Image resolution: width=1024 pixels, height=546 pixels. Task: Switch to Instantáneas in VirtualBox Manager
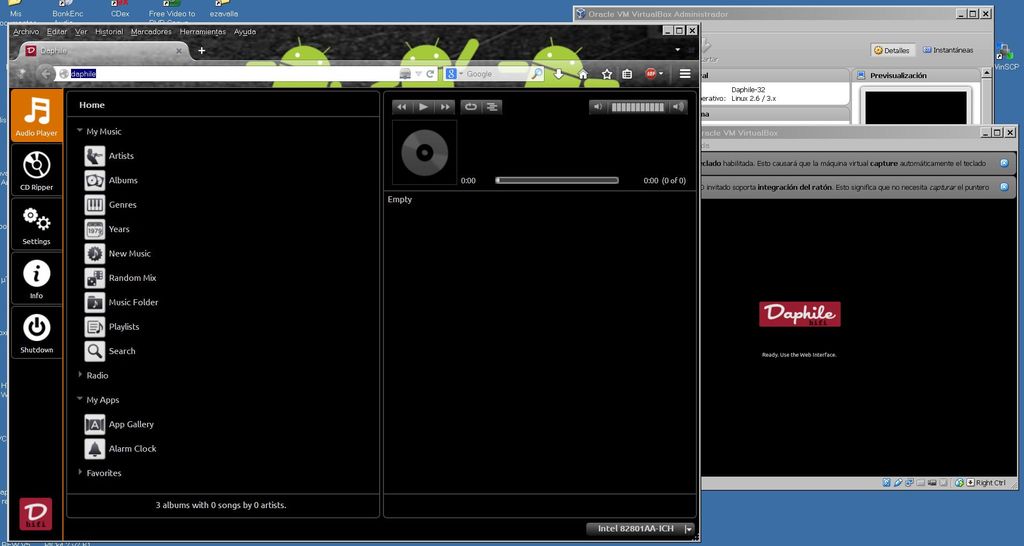(x=948, y=50)
